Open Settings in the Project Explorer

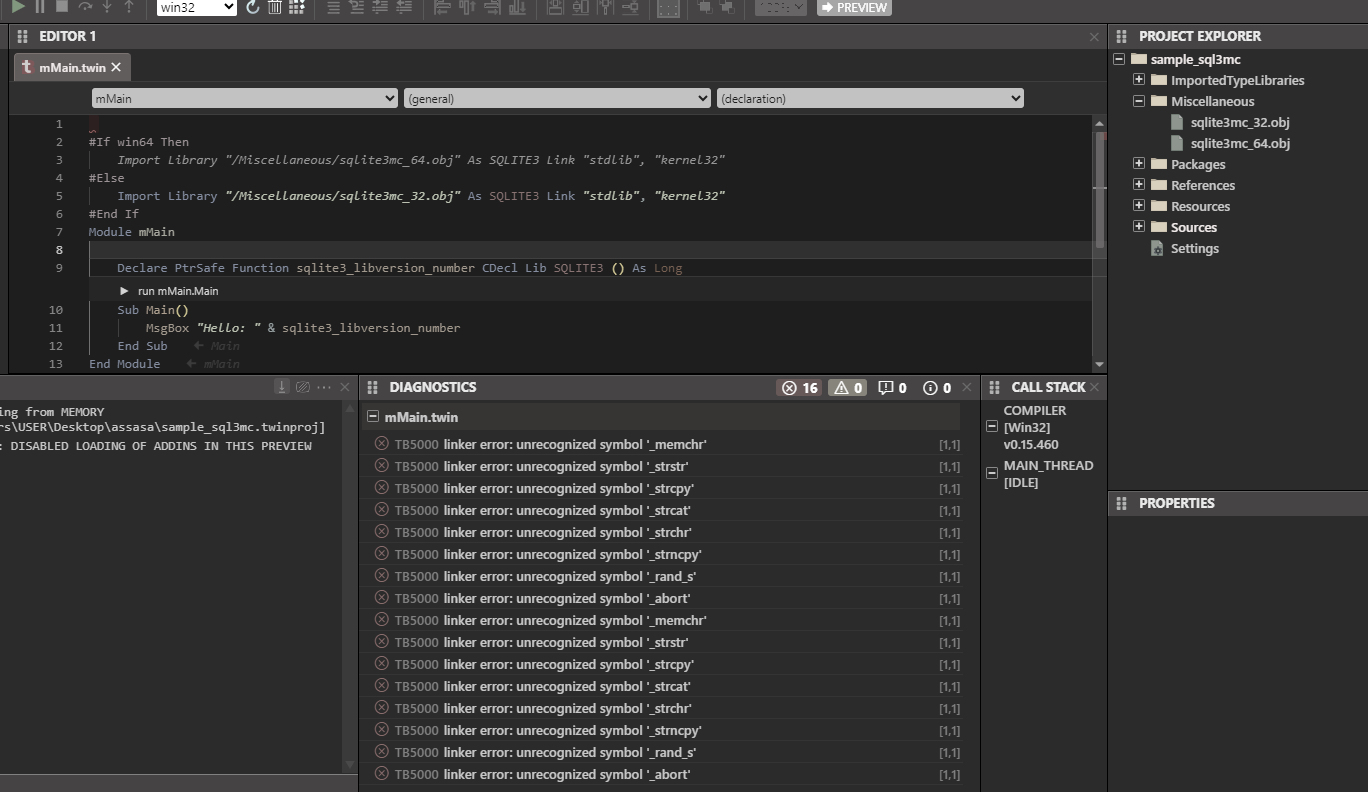click(1194, 248)
